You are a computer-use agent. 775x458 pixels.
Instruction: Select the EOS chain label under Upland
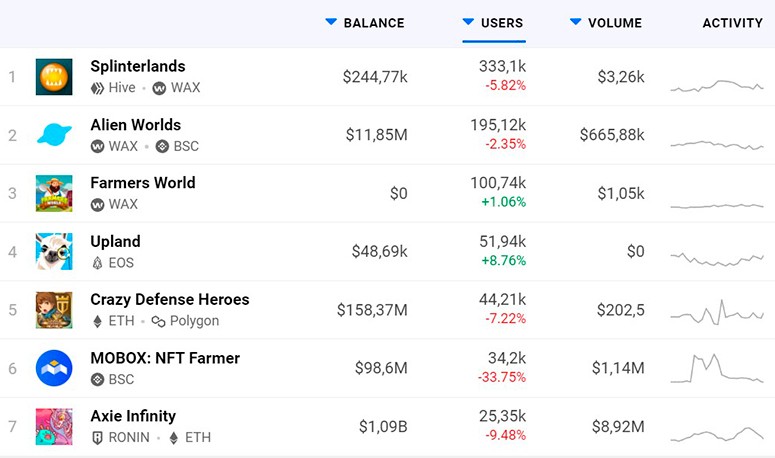(x=121, y=263)
